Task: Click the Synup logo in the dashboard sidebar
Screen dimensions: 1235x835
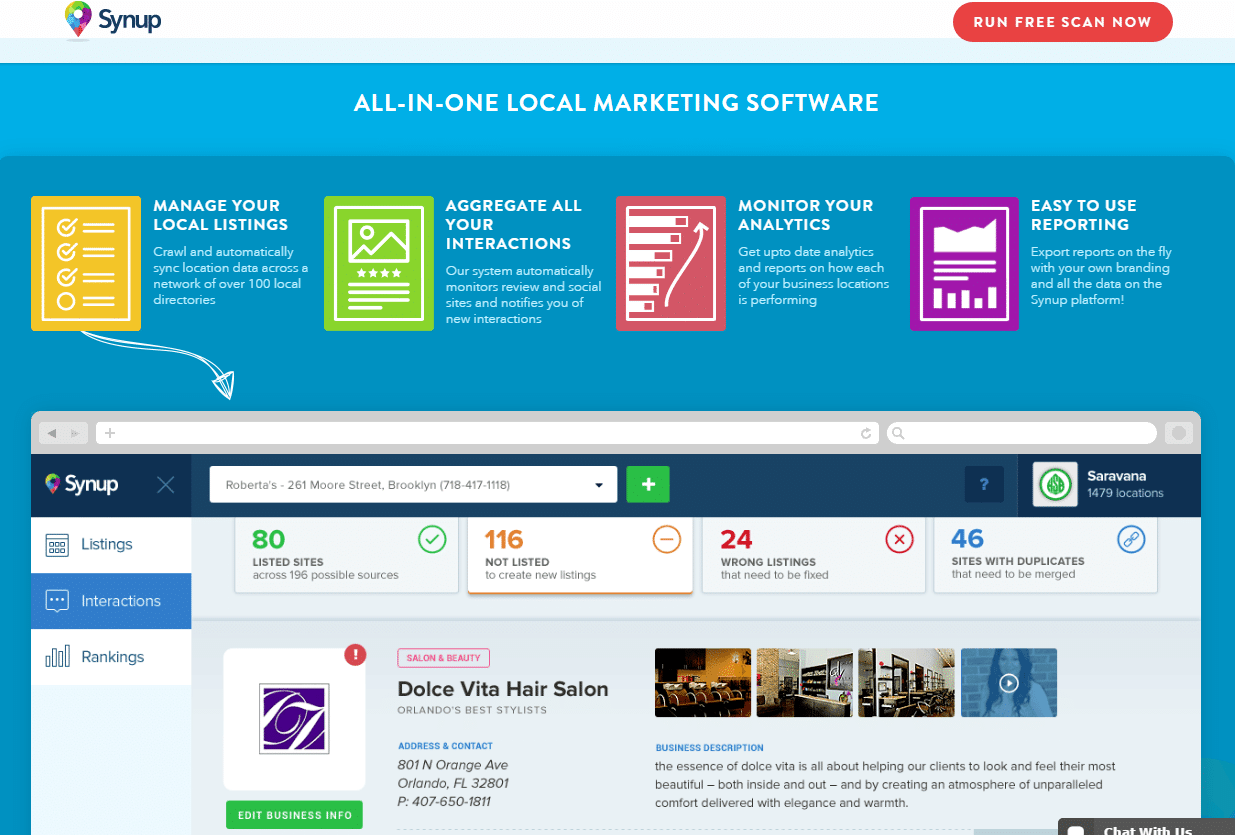Action: click(82, 484)
